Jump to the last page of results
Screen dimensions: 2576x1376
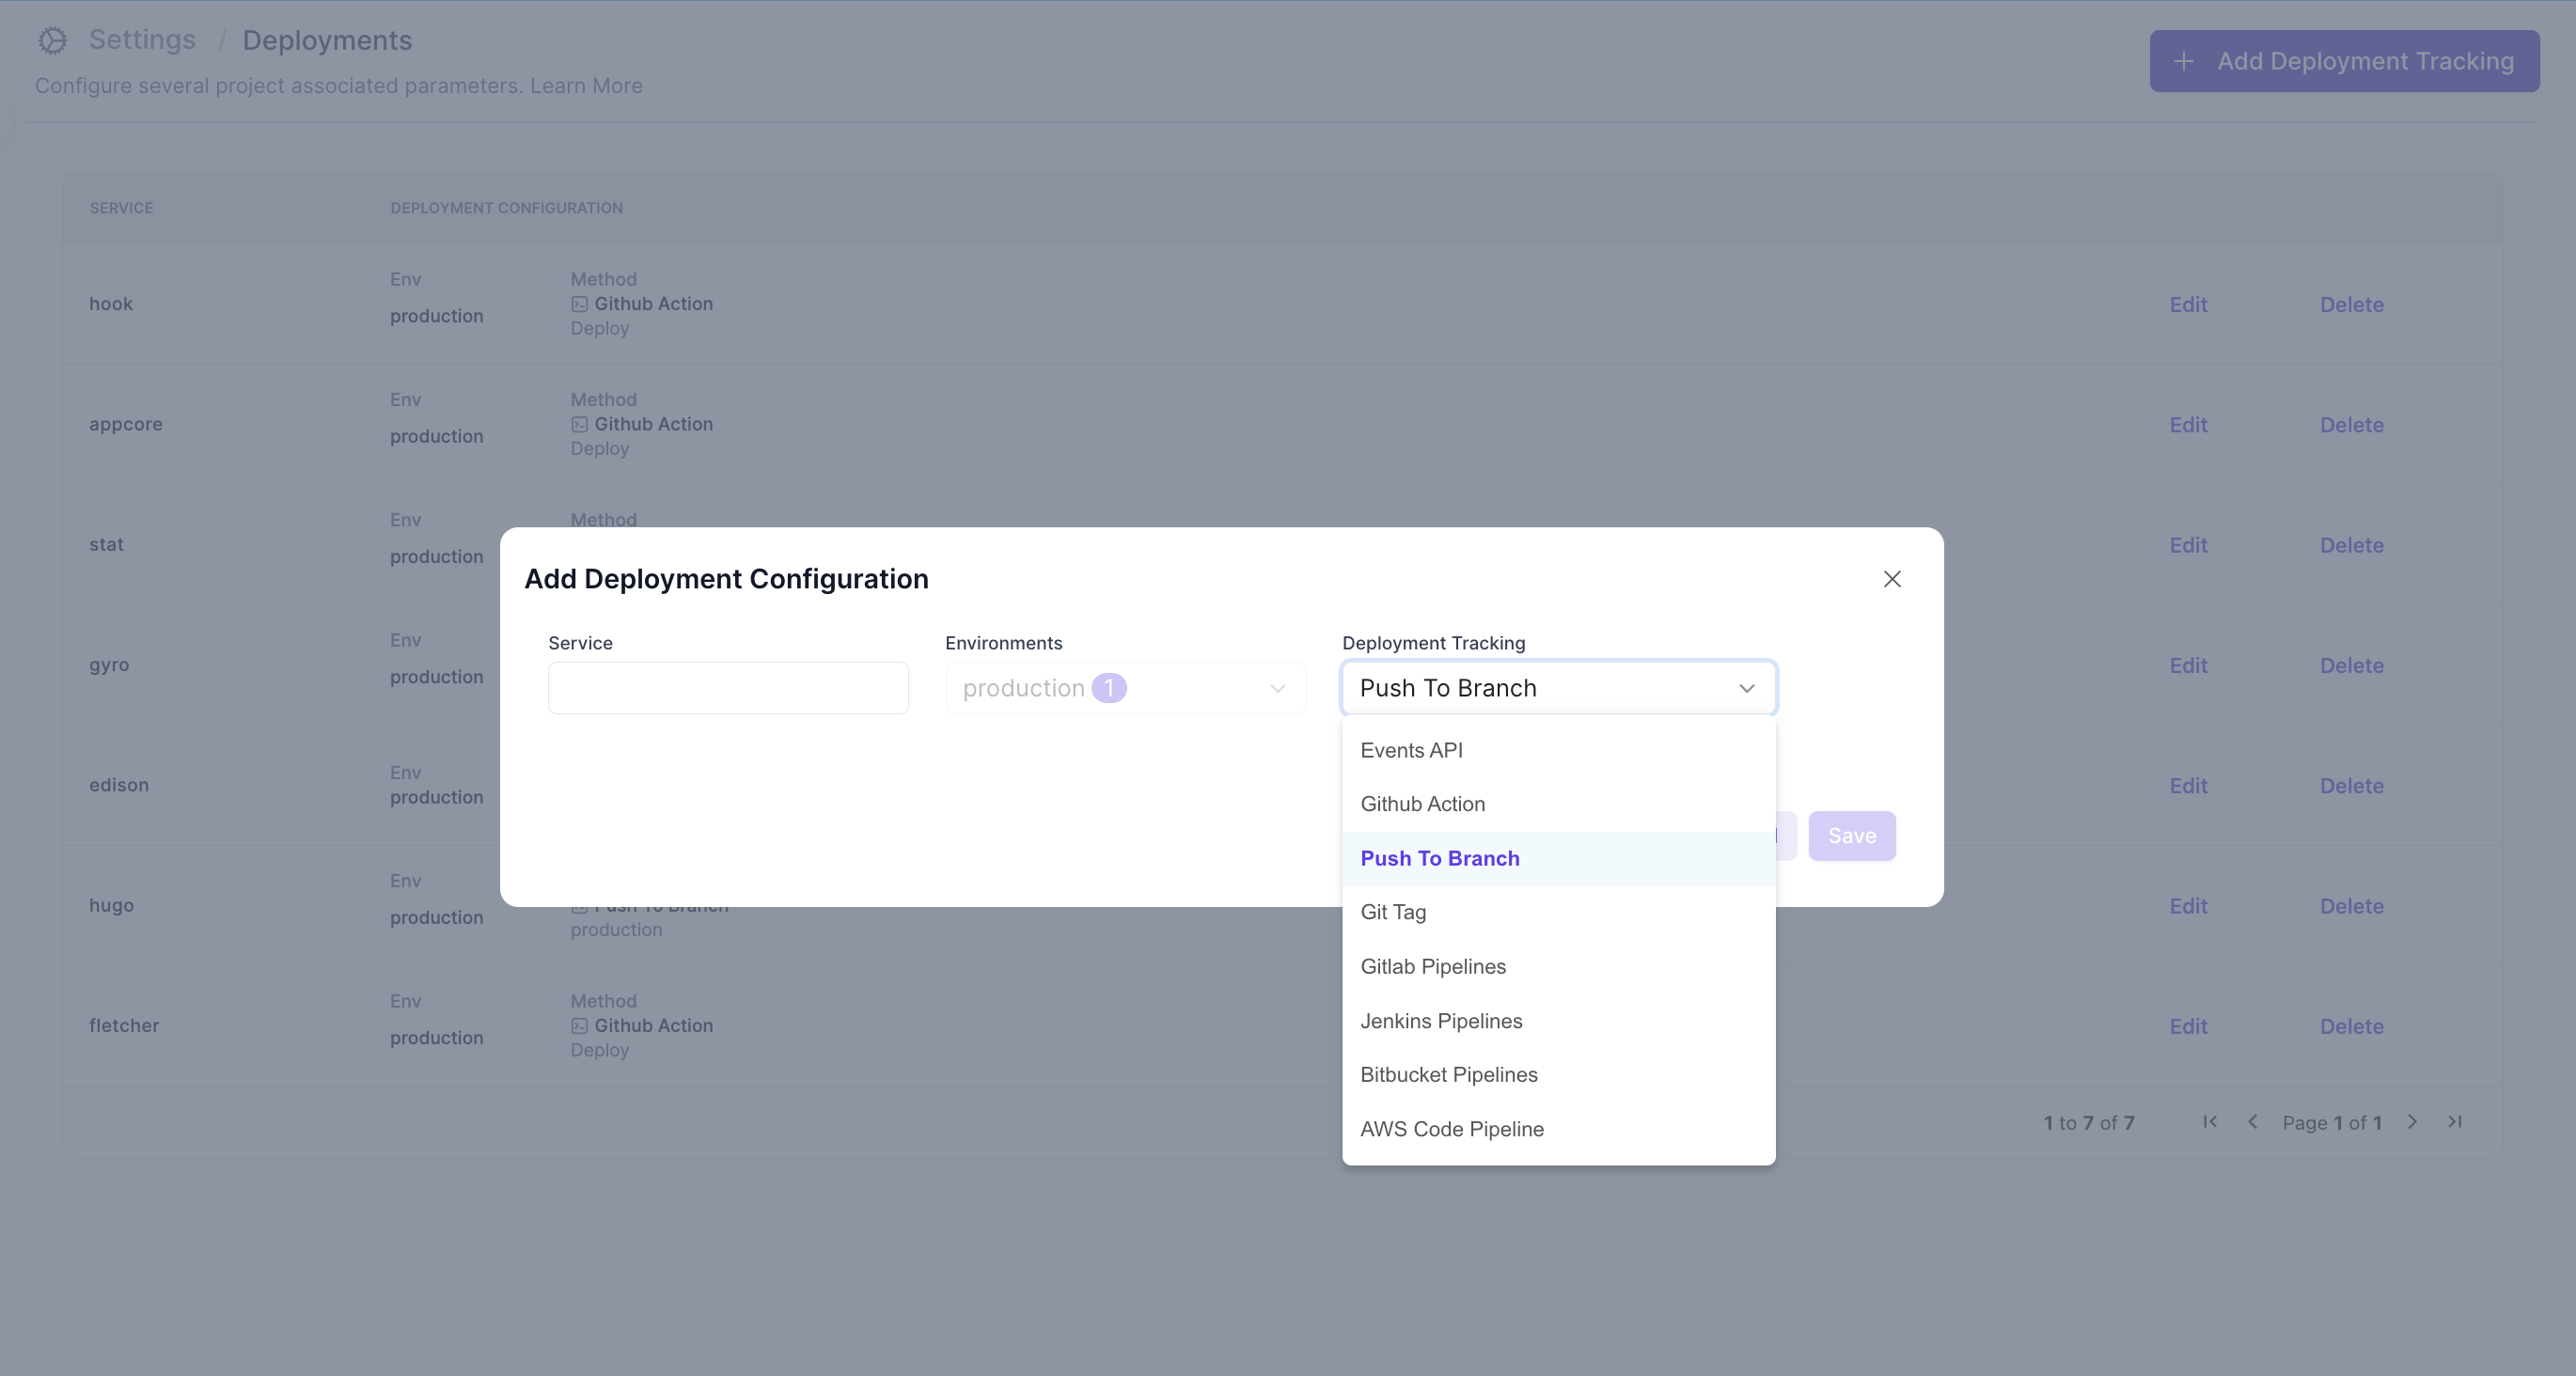[x=2455, y=1122]
